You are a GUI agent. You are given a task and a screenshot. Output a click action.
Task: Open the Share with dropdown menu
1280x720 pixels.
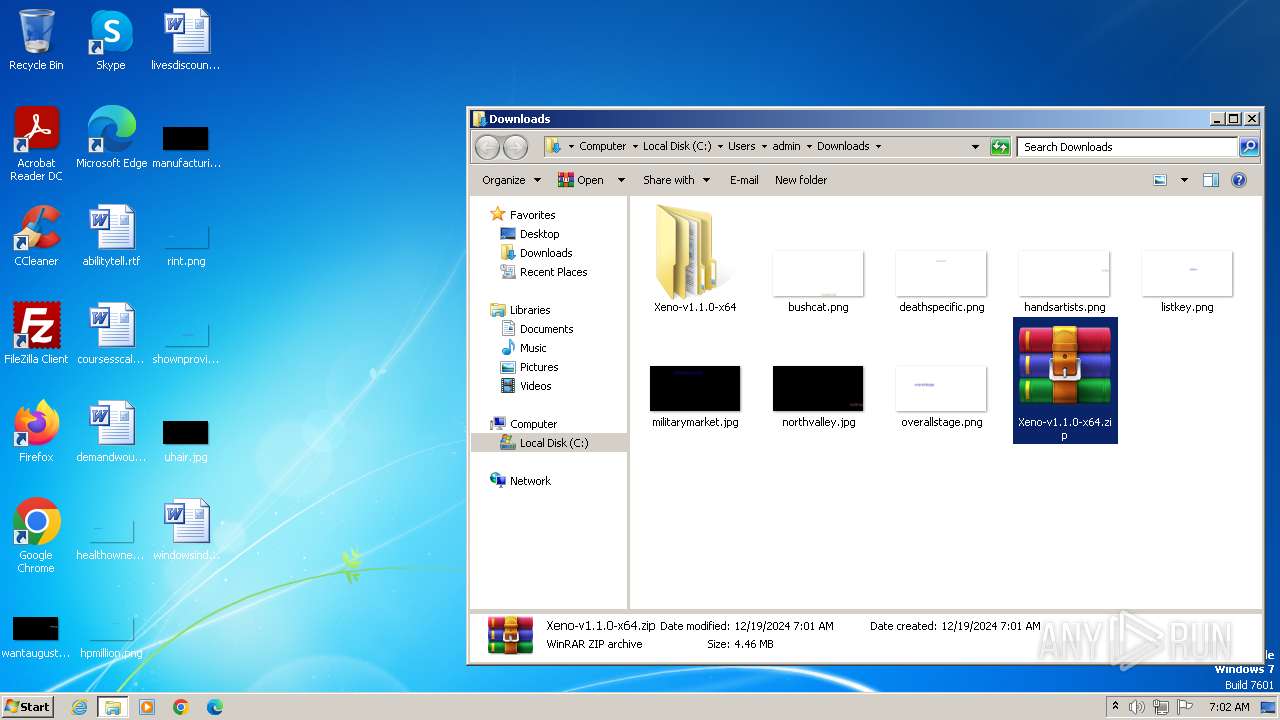coord(676,180)
